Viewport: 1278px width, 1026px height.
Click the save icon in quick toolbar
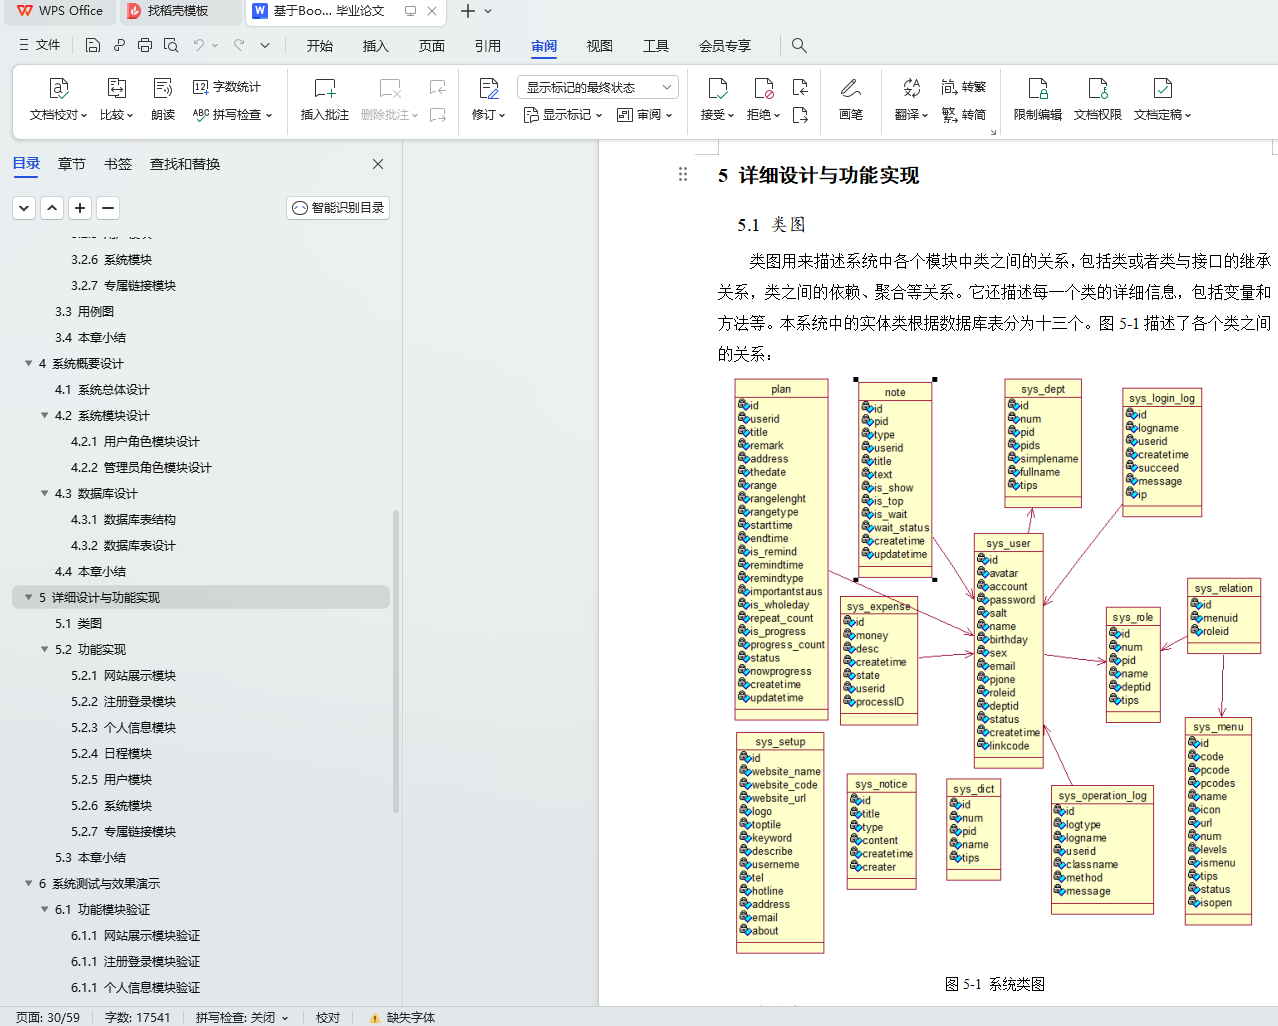pos(93,45)
